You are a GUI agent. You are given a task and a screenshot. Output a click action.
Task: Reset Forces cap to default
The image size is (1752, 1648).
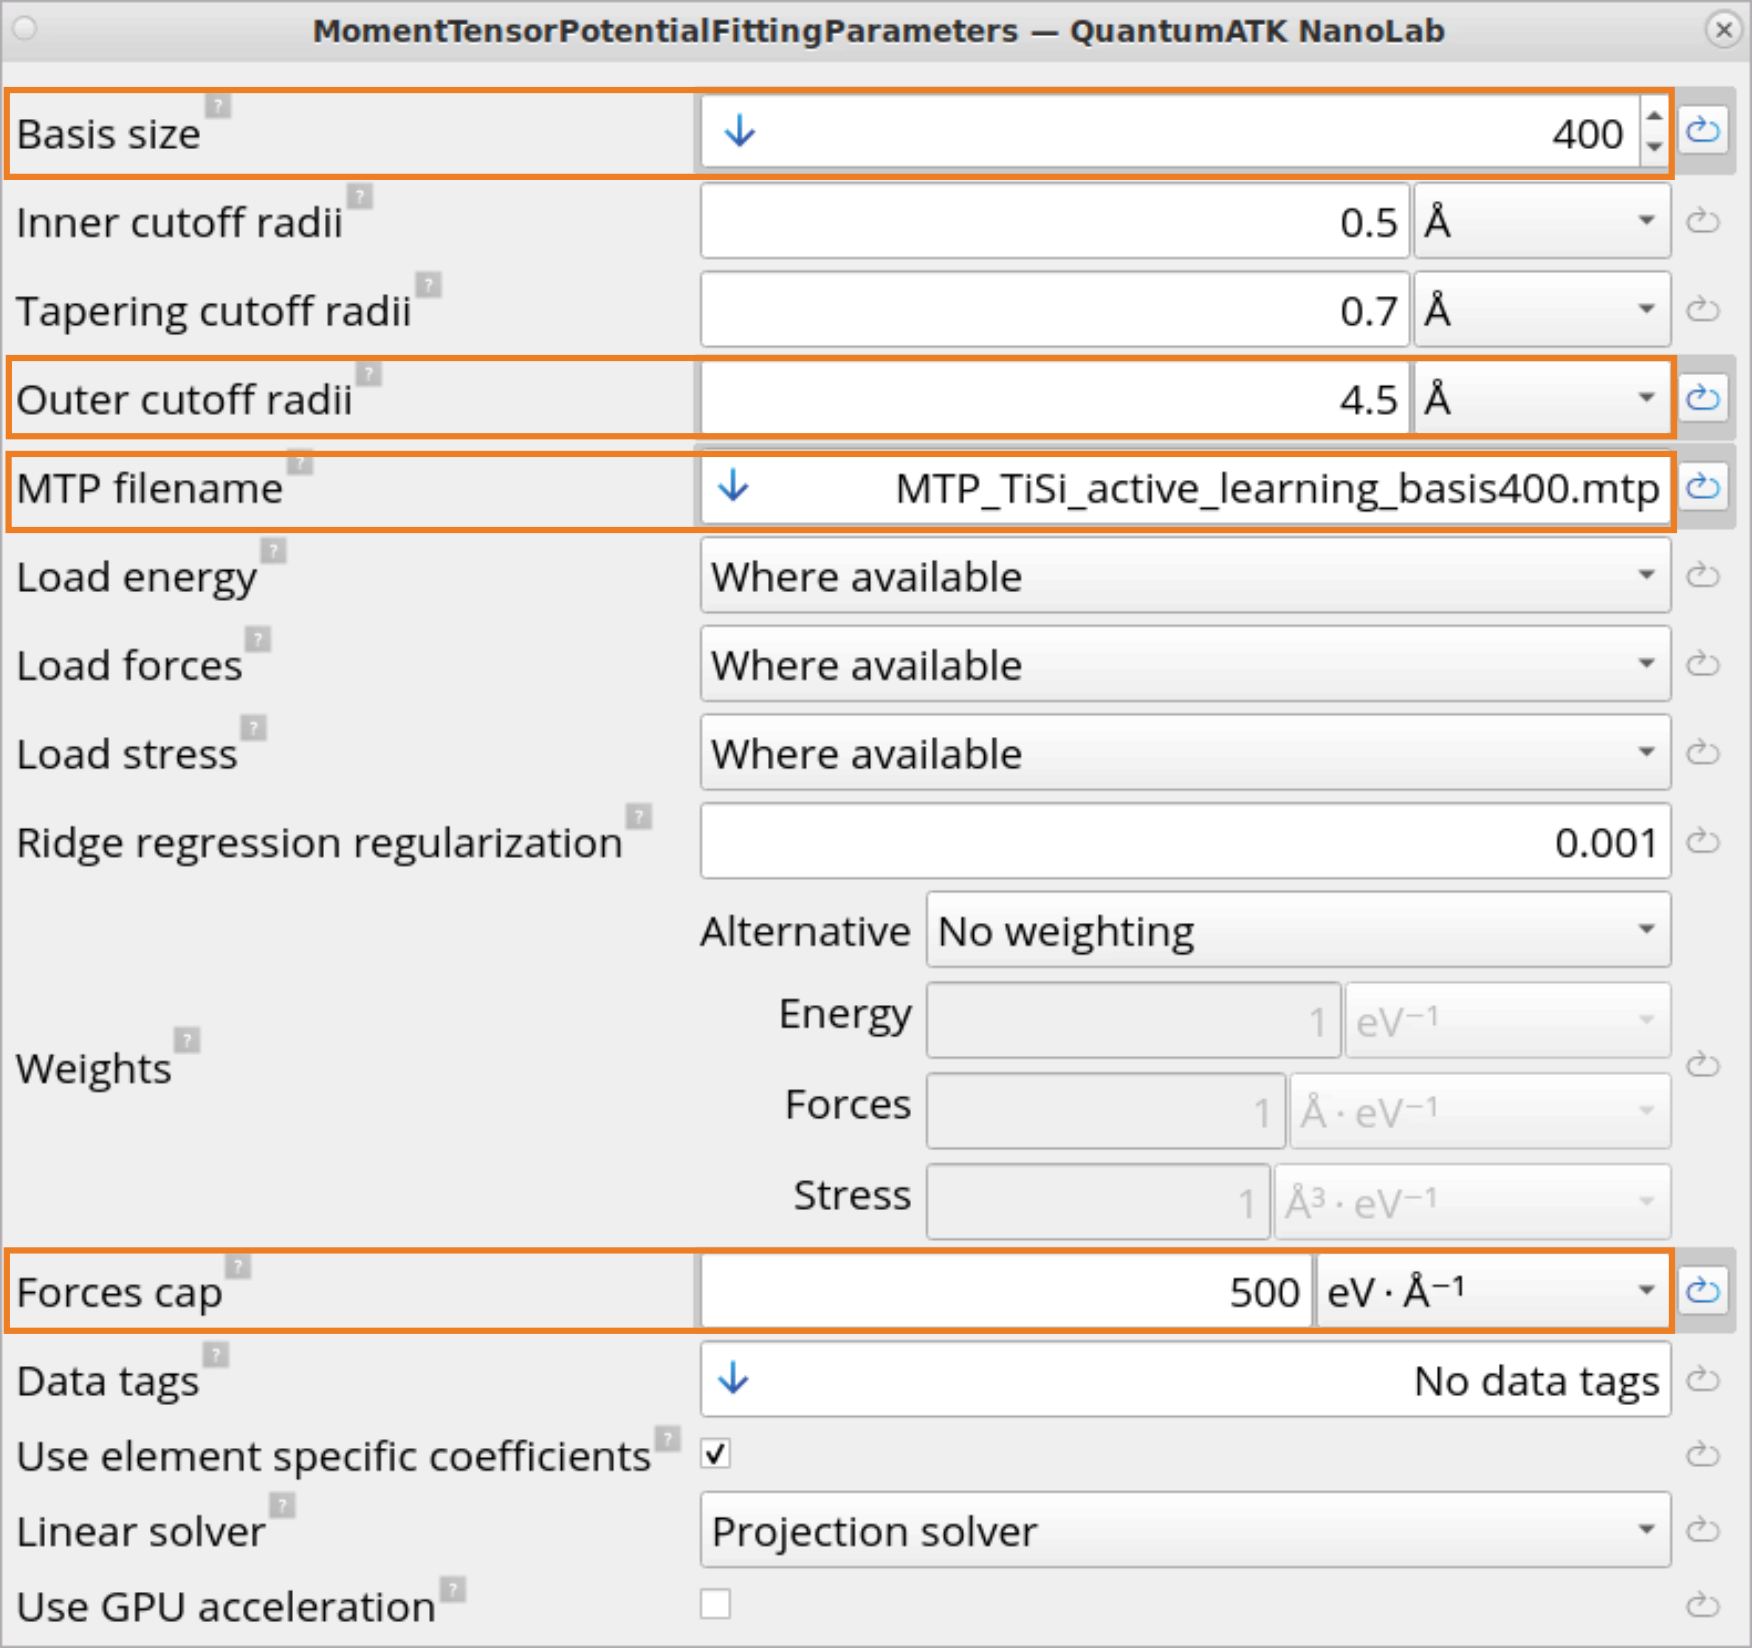point(1703,1291)
